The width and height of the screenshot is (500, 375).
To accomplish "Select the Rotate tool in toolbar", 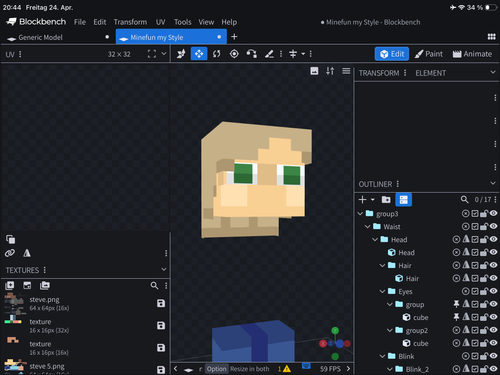I will (217, 54).
